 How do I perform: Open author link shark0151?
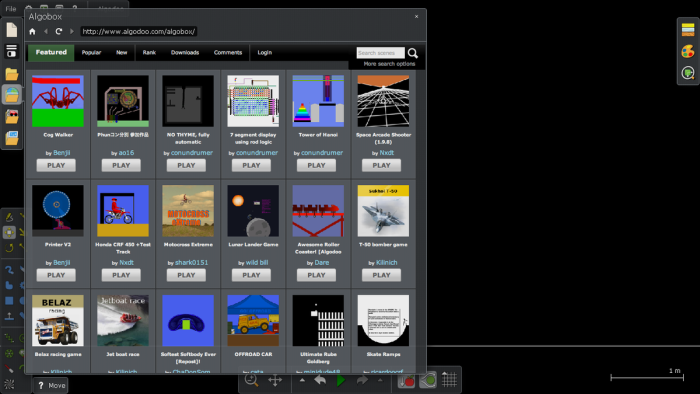tap(192, 262)
